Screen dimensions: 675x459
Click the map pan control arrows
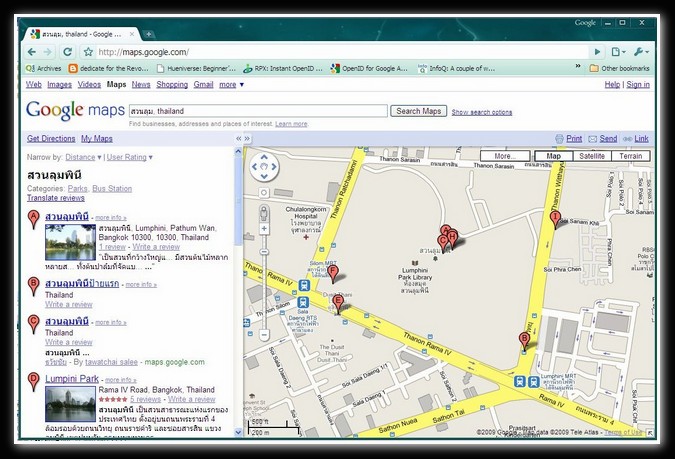point(264,167)
